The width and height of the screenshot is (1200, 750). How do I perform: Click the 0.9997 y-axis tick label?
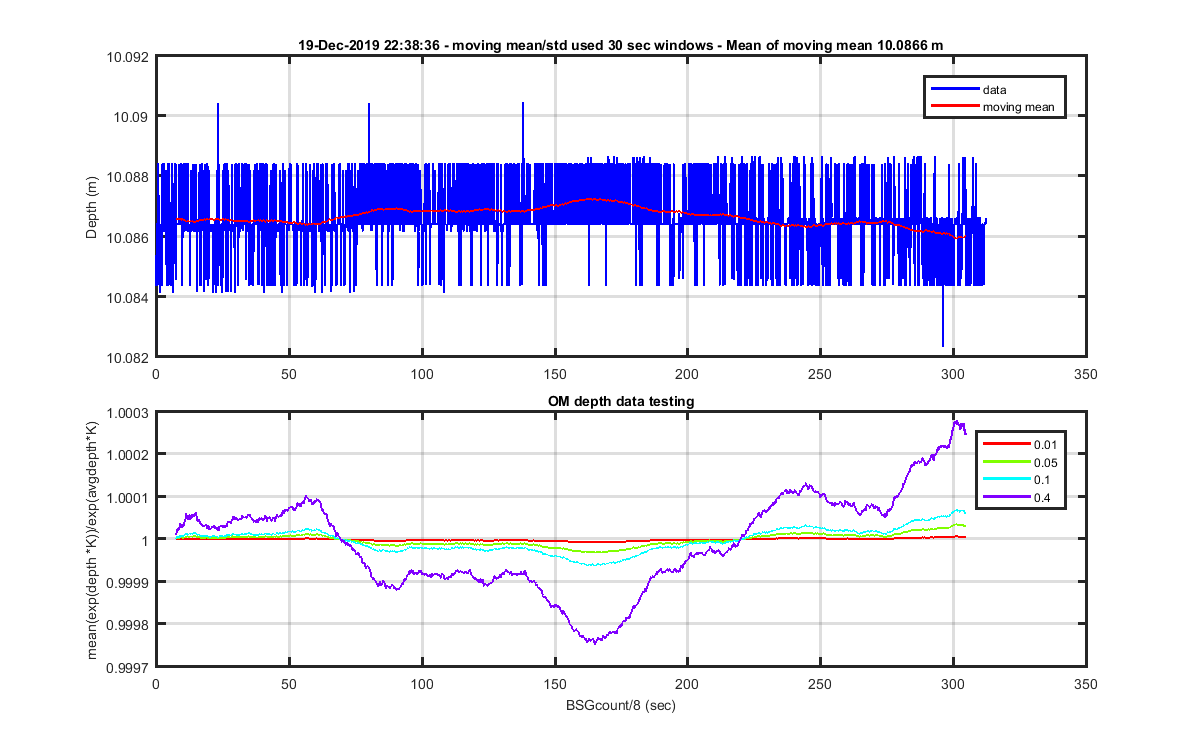[128, 666]
